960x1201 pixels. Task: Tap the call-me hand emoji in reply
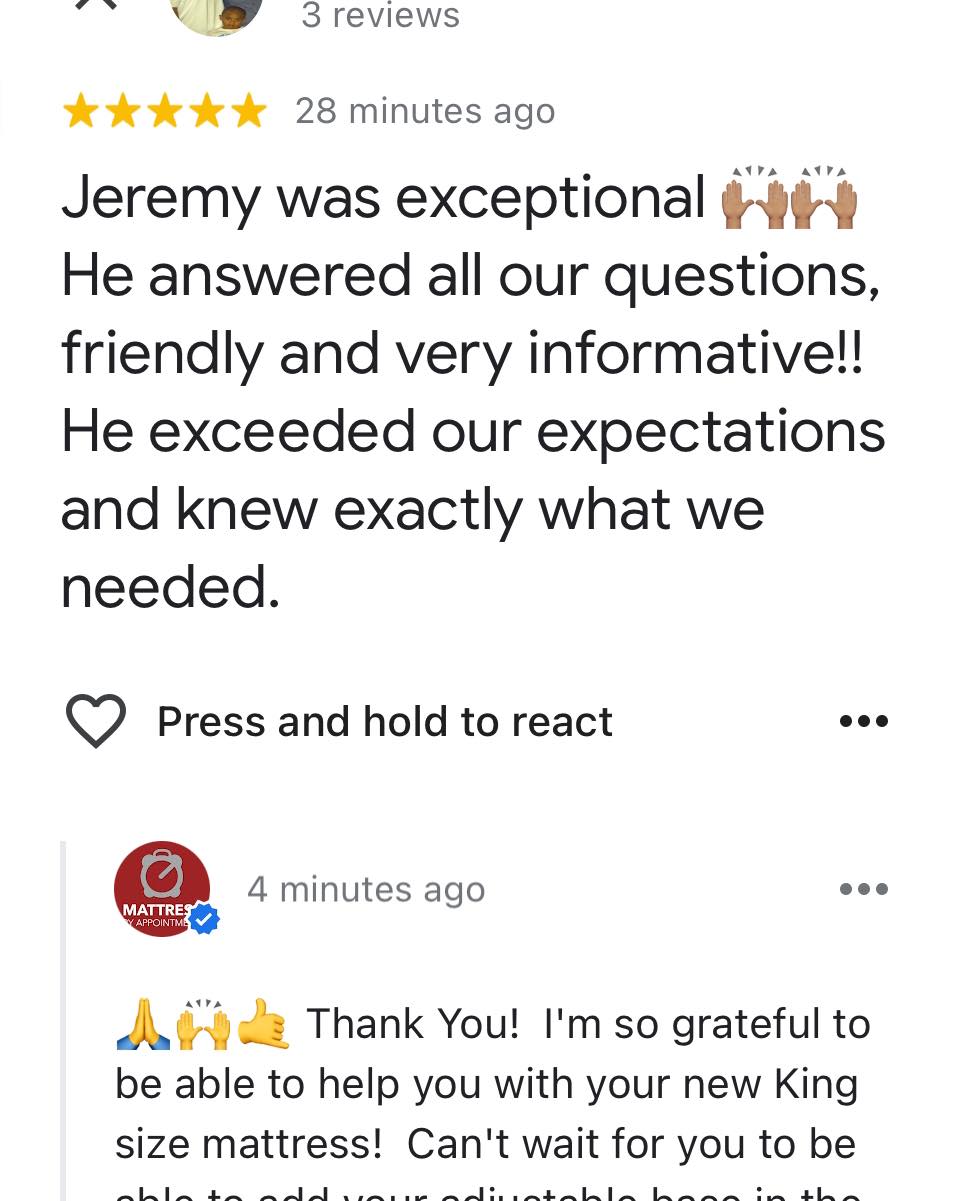(x=264, y=1024)
